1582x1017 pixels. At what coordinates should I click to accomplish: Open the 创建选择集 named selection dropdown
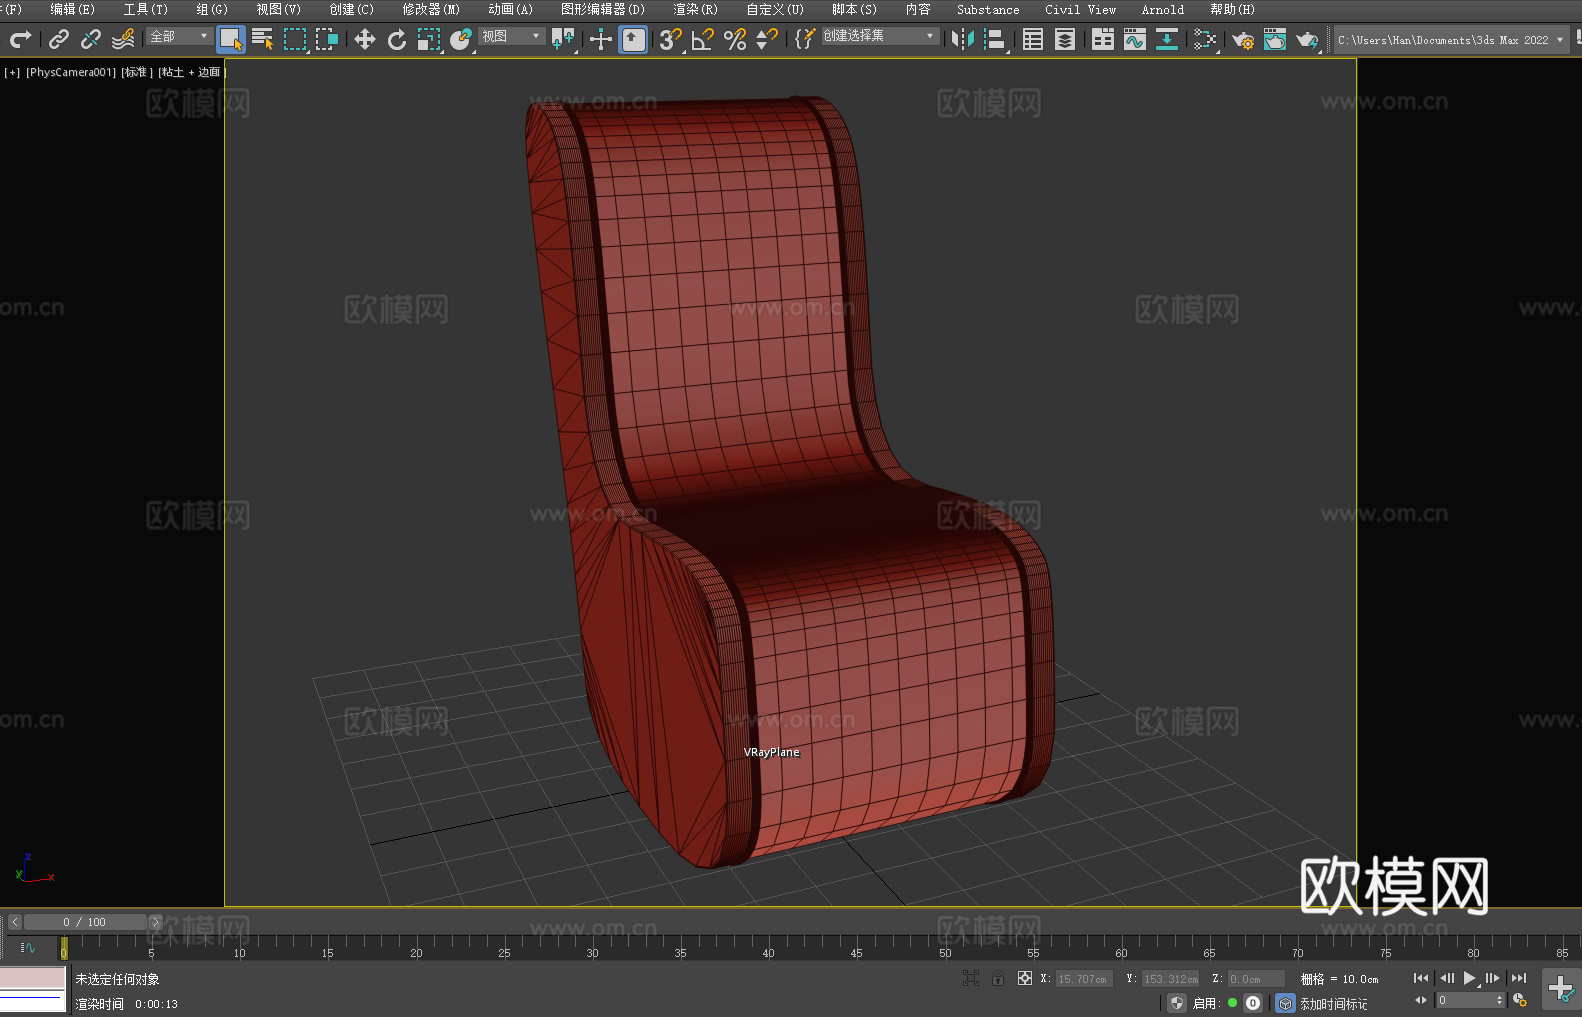click(880, 36)
